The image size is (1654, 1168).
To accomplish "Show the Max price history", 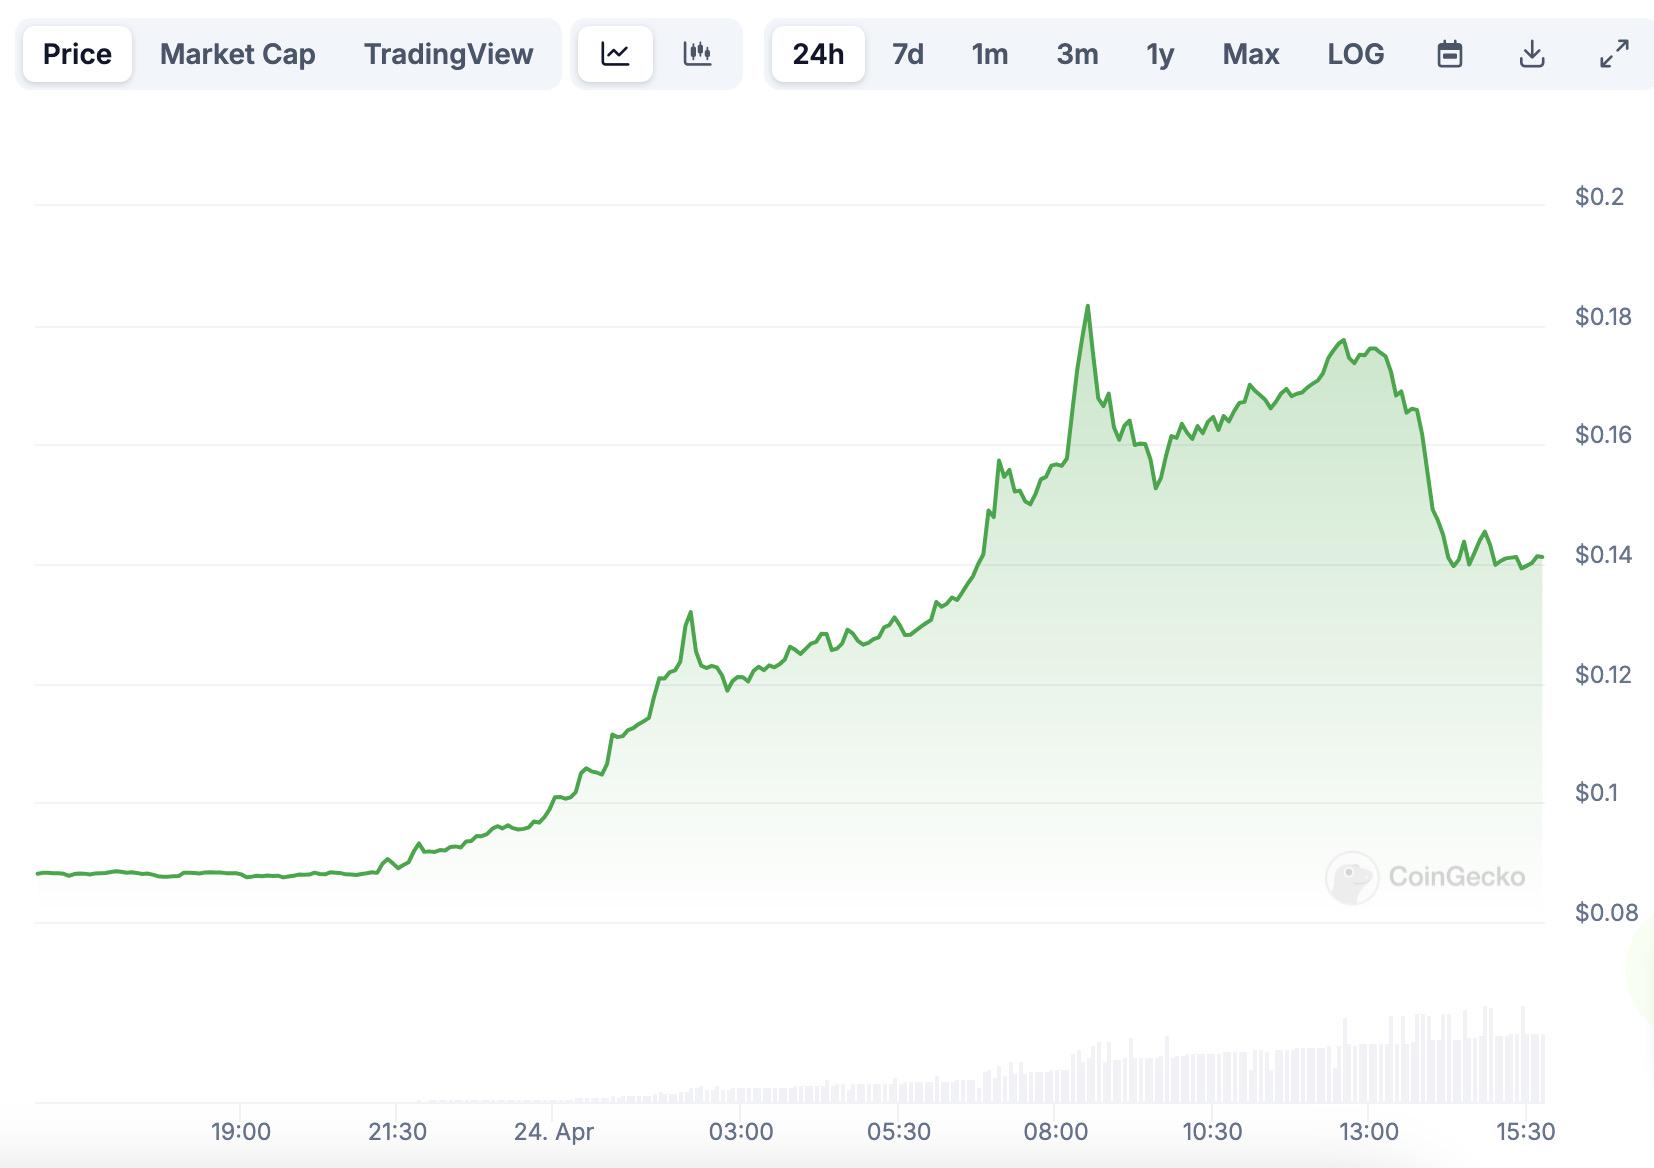I will pyautogui.click(x=1251, y=54).
